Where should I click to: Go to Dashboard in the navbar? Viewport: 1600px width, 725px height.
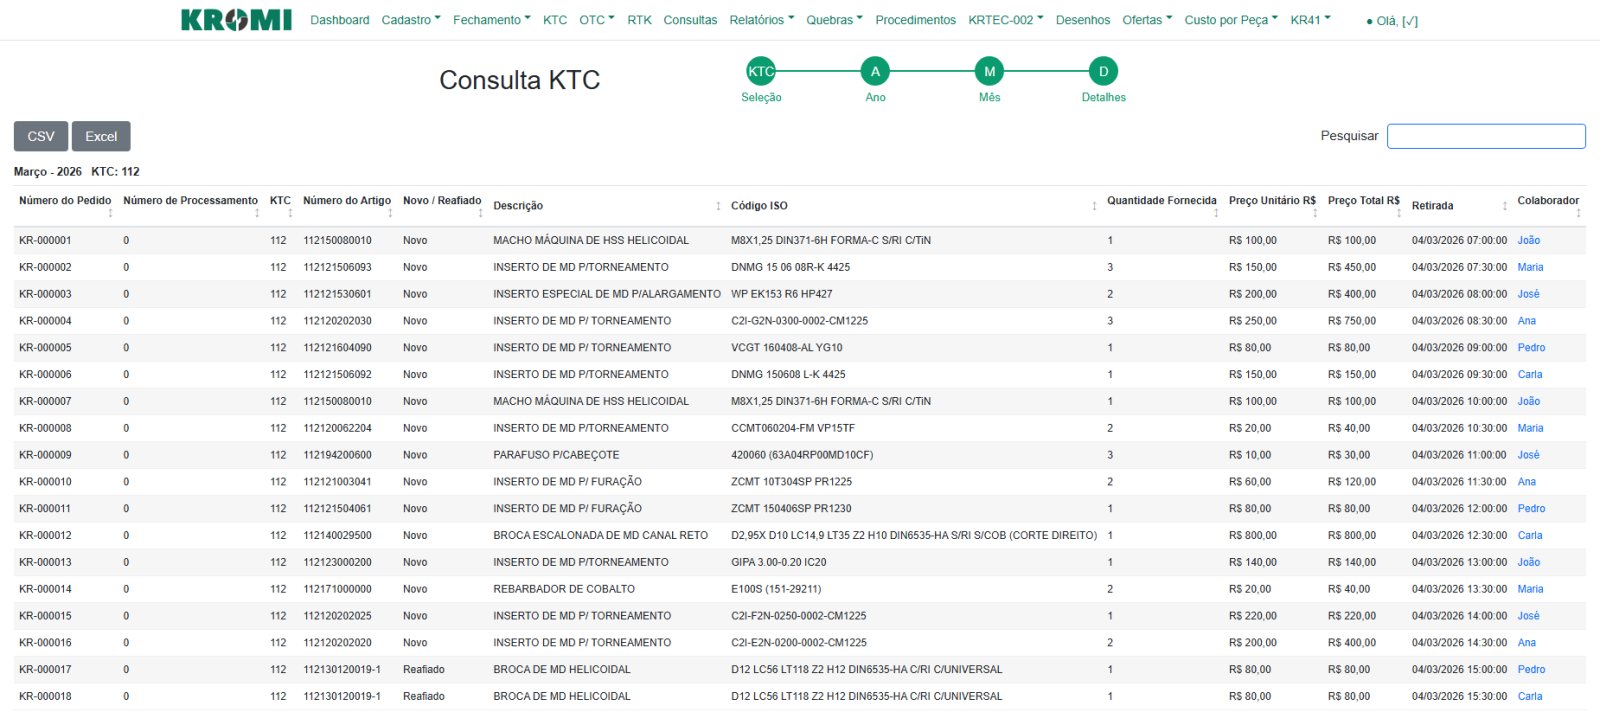[340, 20]
